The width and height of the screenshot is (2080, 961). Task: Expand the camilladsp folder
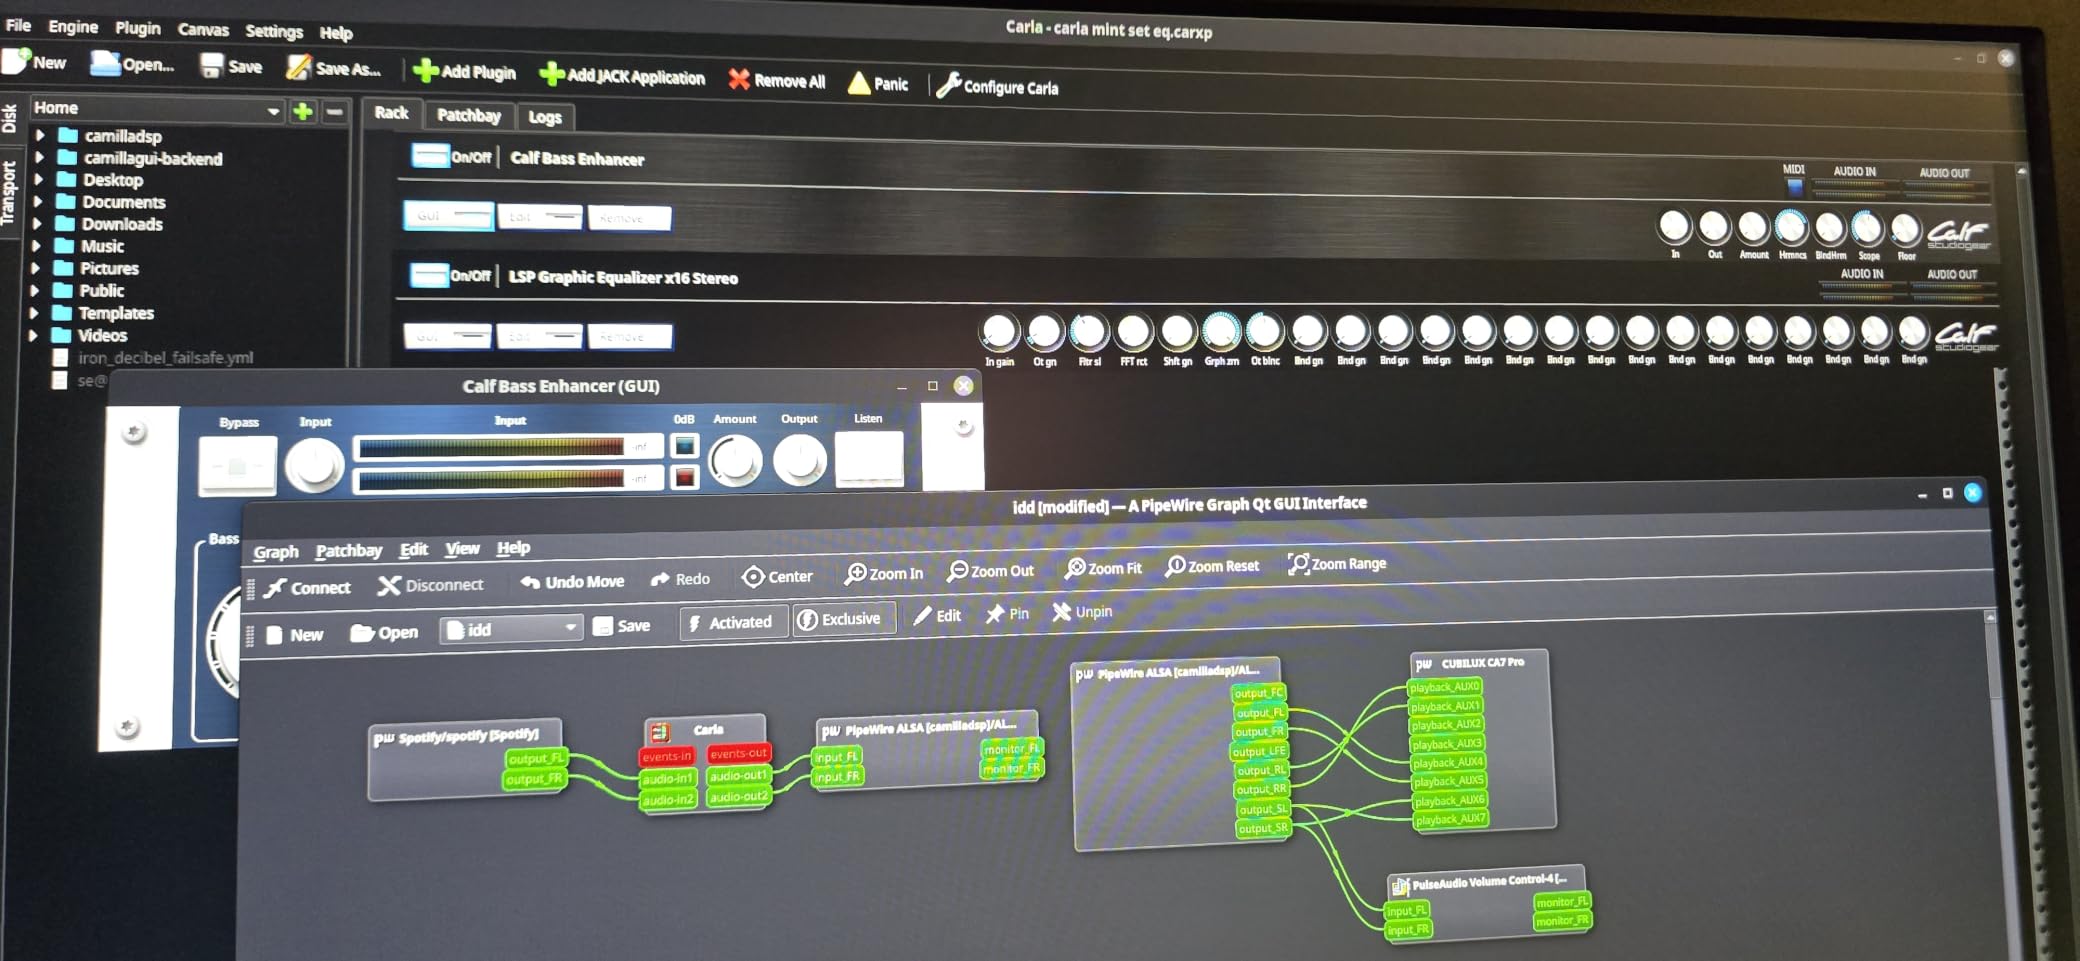coord(40,134)
